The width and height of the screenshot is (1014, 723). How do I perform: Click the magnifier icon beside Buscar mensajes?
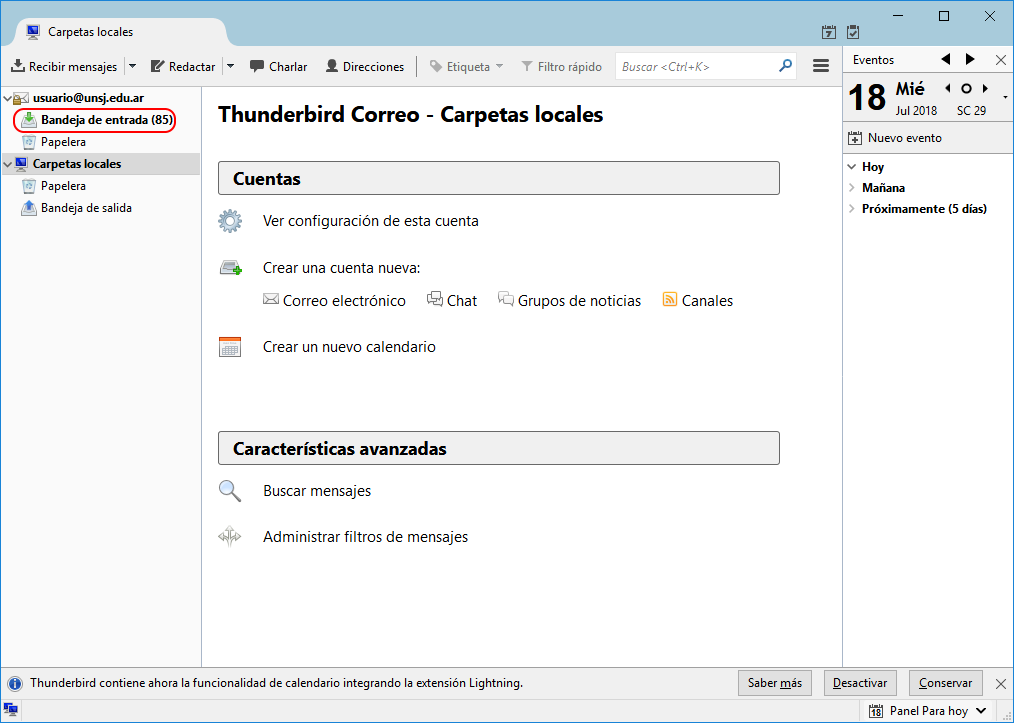coord(230,491)
